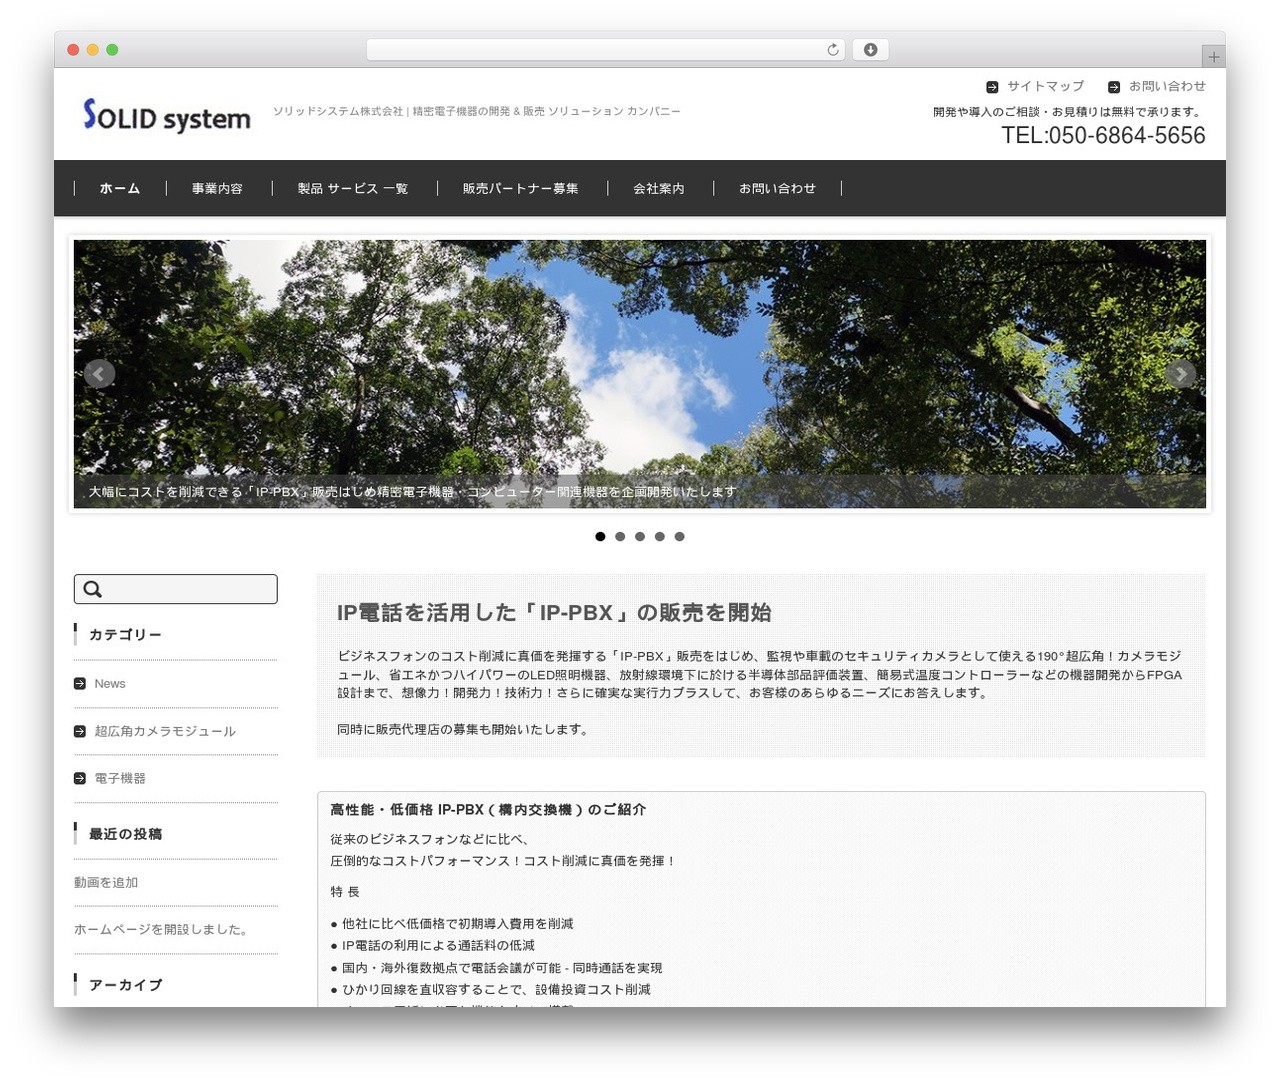Select the second slideshow dot

tap(620, 537)
